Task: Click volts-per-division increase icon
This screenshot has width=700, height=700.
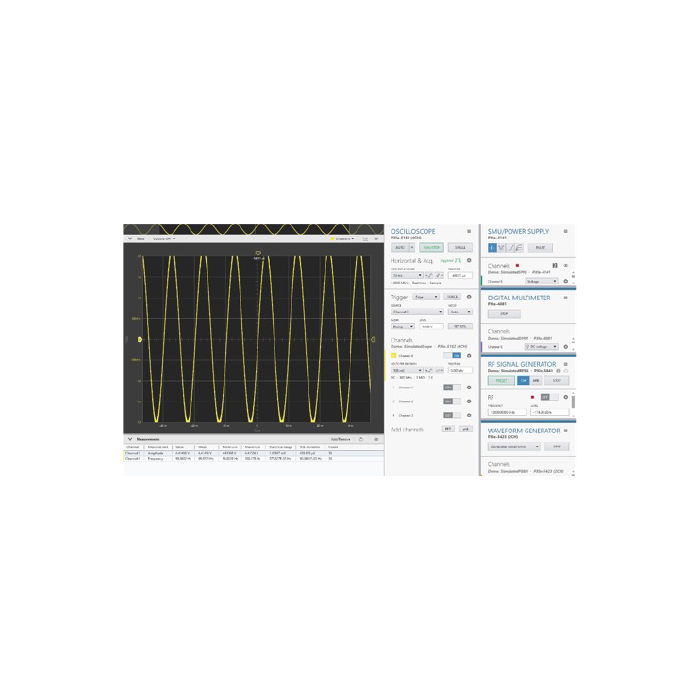Action: [x=439, y=371]
